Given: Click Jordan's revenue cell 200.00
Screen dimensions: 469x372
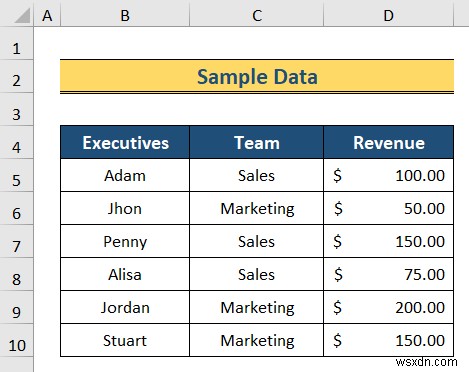Looking at the screenshot, I should coord(388,307).
